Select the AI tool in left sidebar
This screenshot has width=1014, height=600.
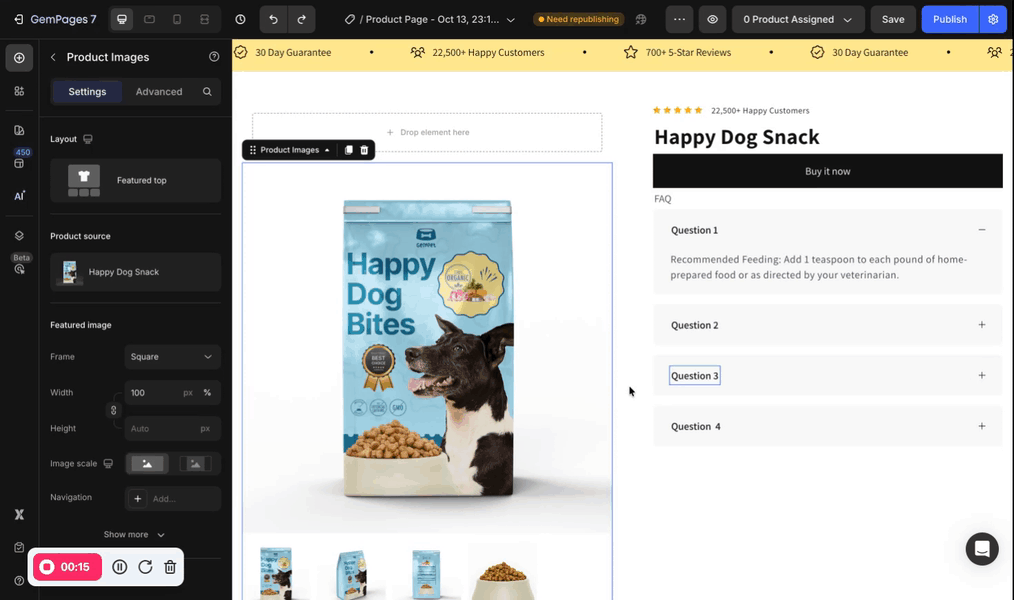click(18, 194)
